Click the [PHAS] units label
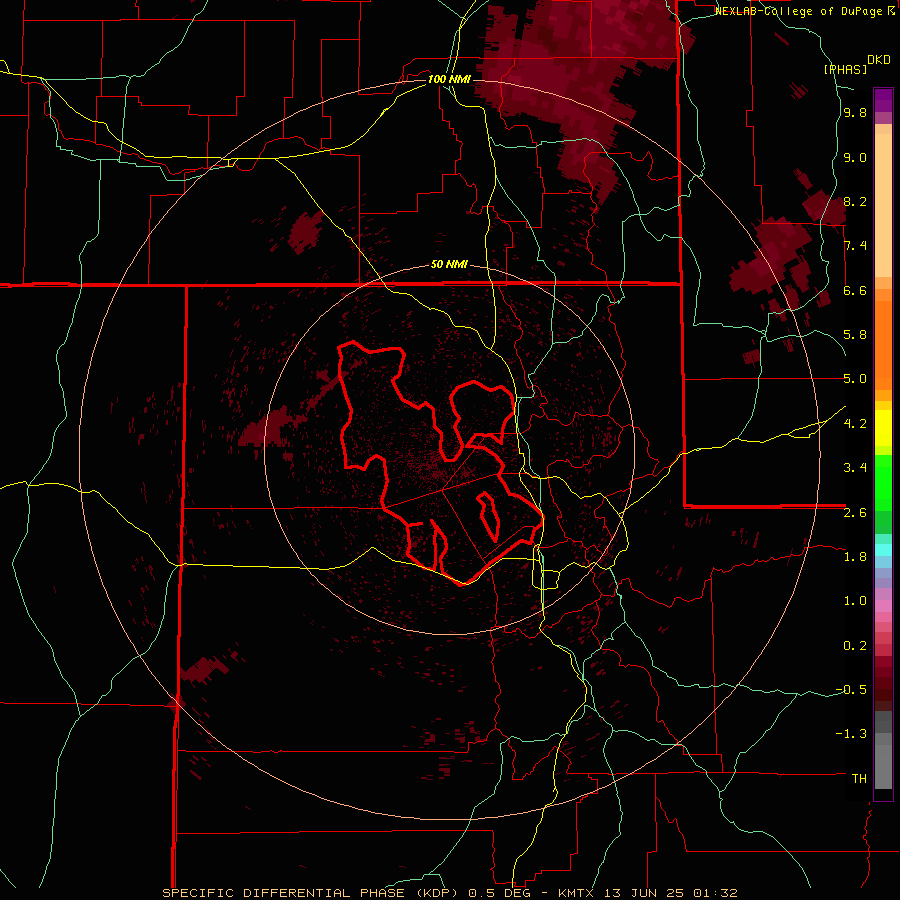 pyautogui.click(x=845, y=70)
